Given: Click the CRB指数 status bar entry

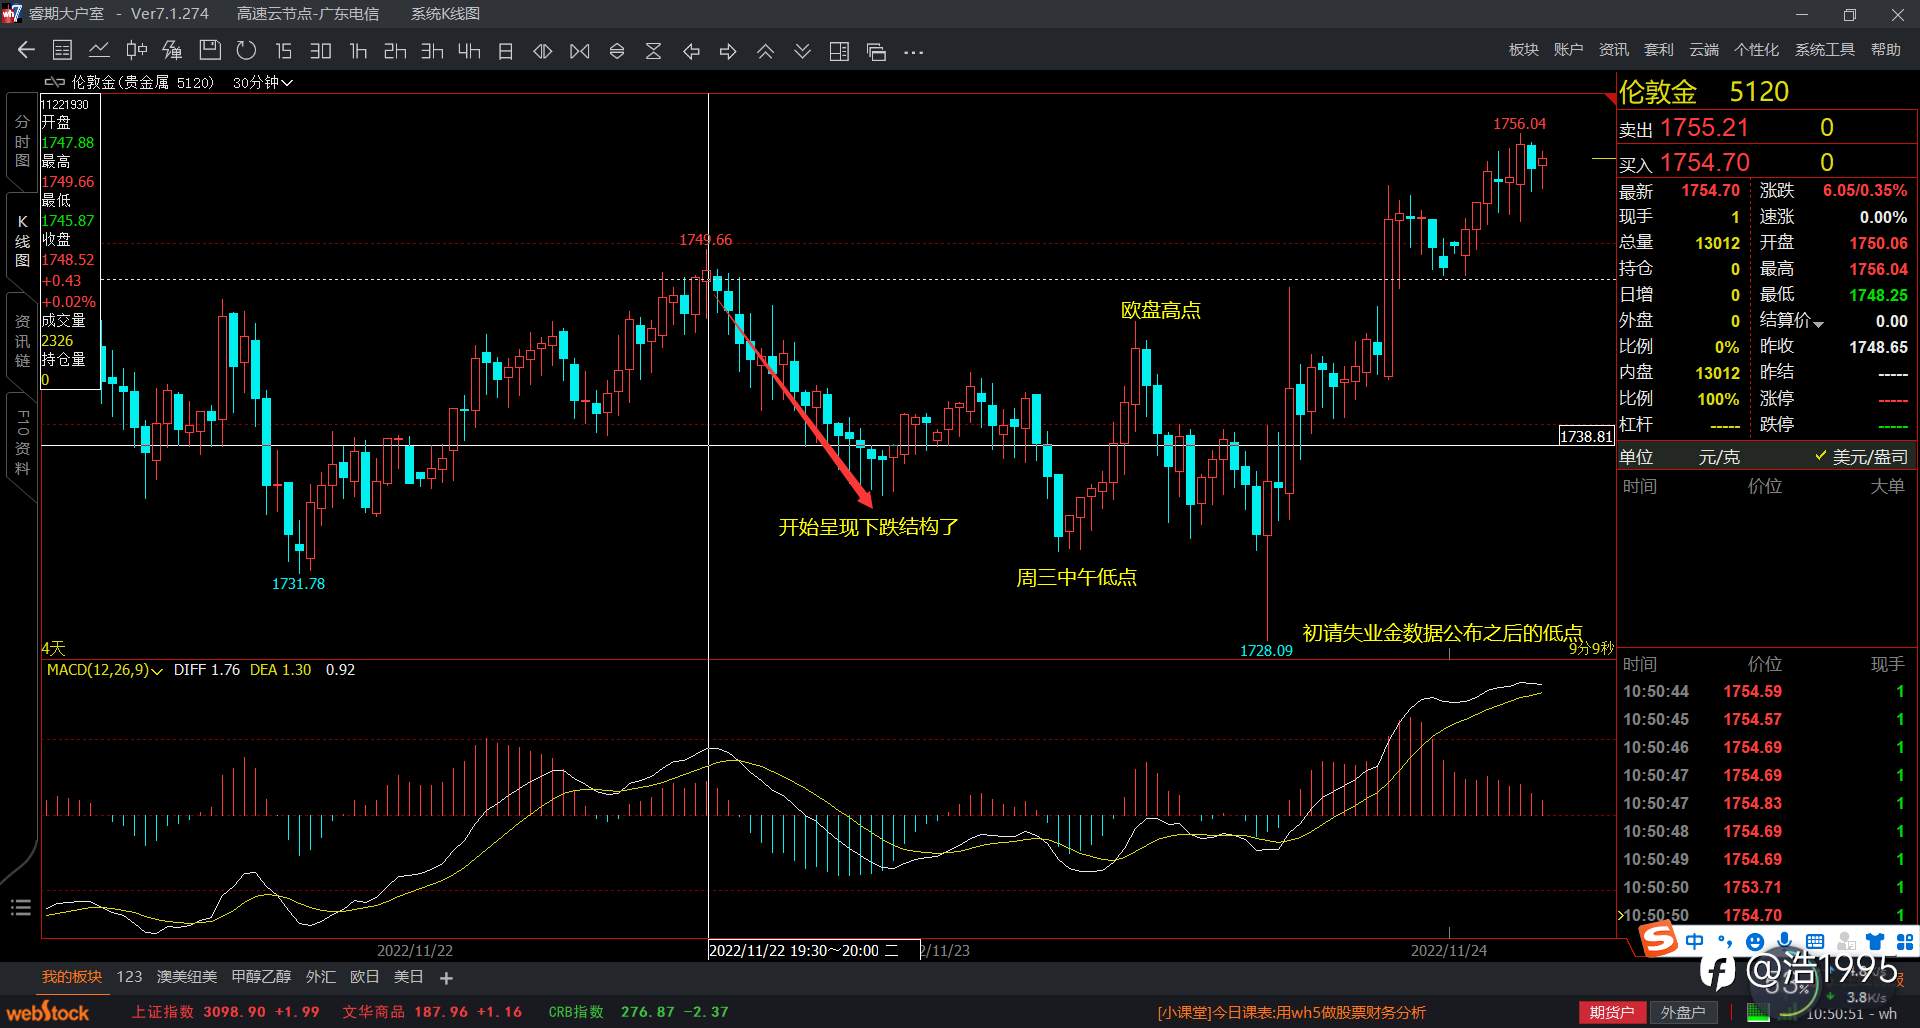Looking at the screenshot, I should (x=638, y=1012).
